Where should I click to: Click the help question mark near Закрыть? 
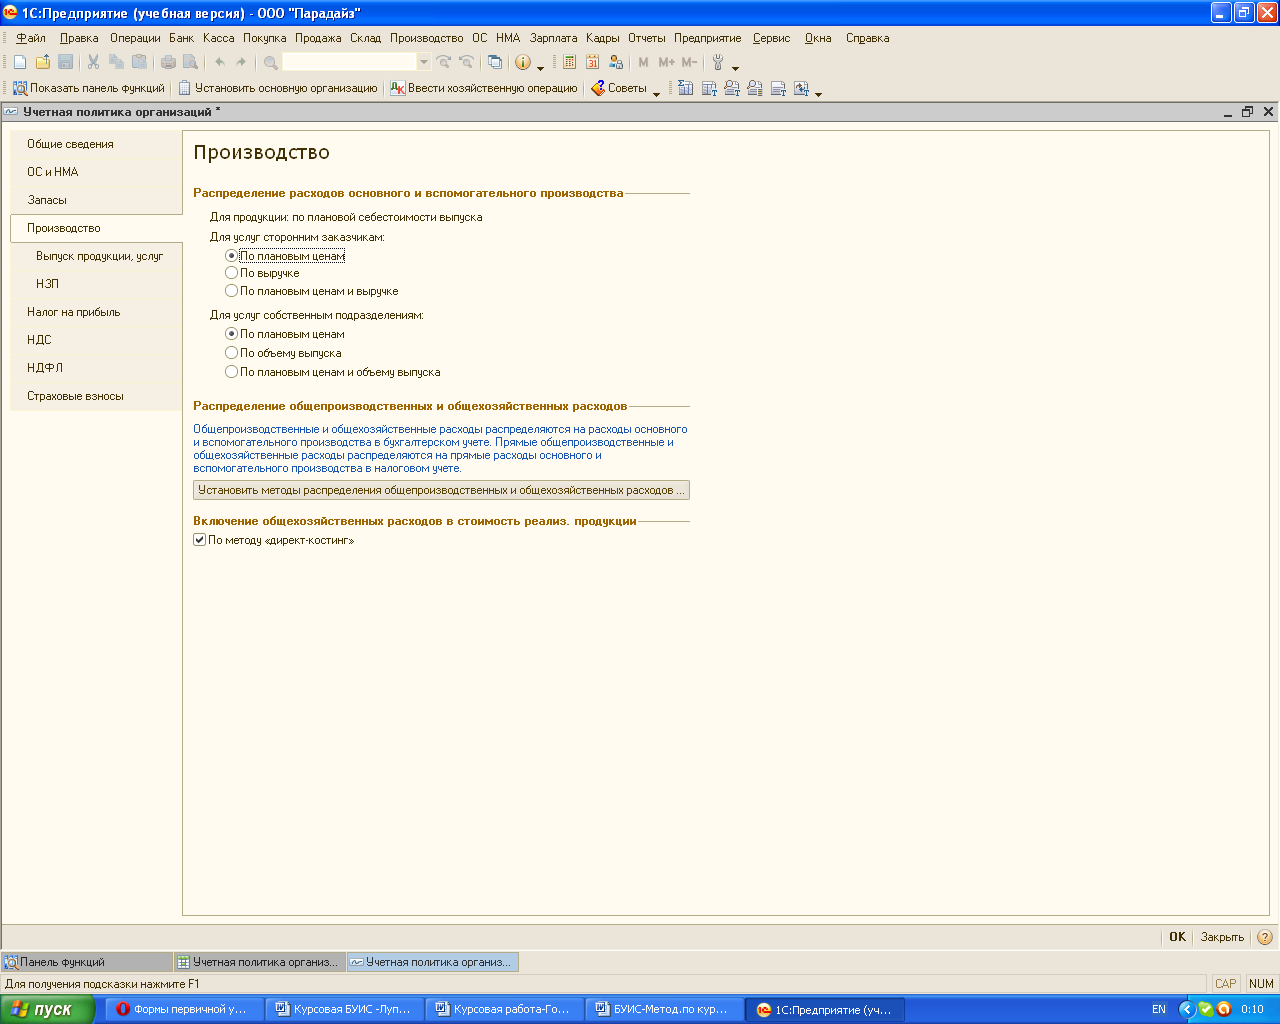point(1265,937)
